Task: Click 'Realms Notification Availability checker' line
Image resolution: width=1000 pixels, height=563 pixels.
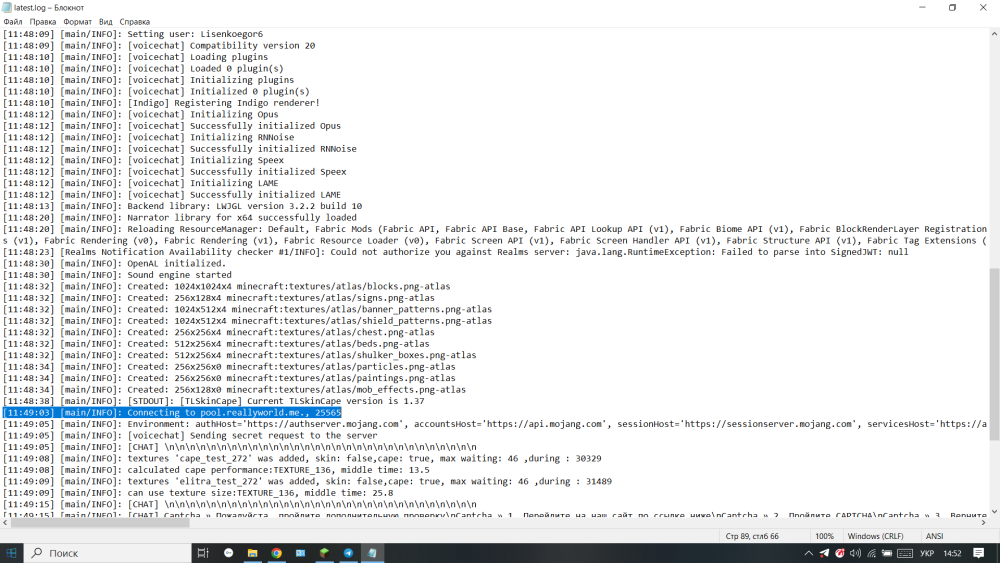Action: coord(455,252)
